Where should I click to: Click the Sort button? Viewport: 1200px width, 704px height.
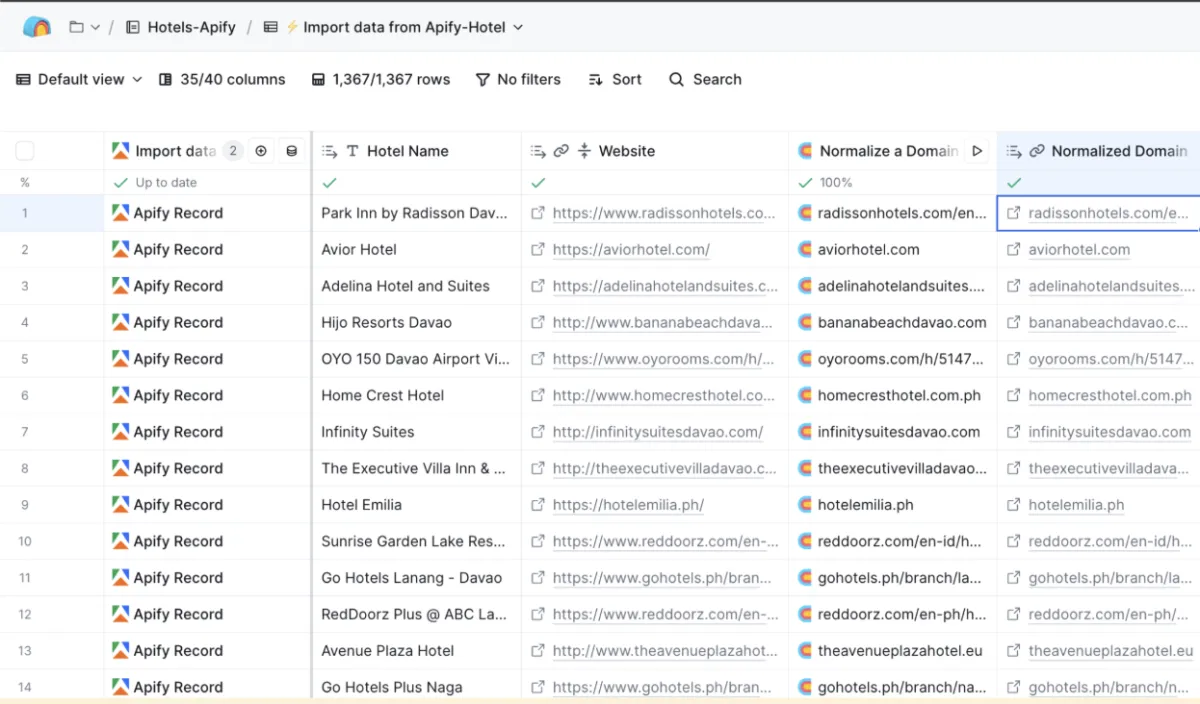(x=615, y=79)
